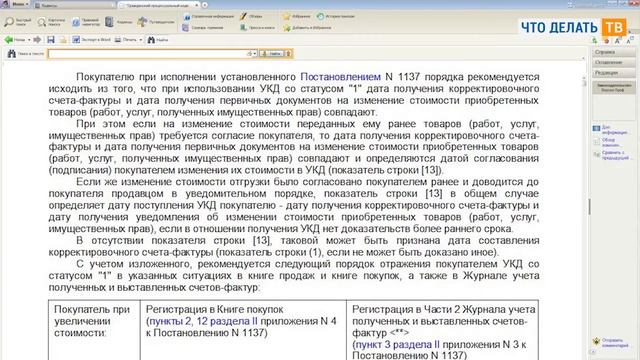Image resolution: width=640 pixels, height=360 pixels.
Task: Click Отправить комментарий at bottom right
Action: point(611,343)
